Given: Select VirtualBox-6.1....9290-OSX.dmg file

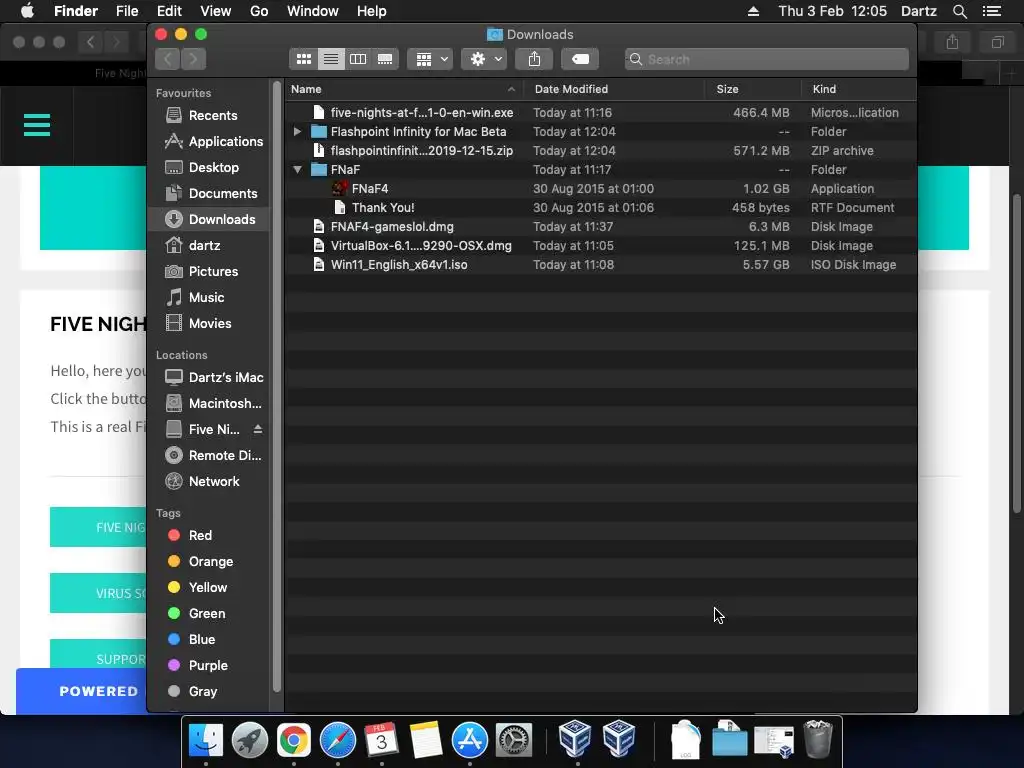Looking at the screenshot, I should coord(600,246).
